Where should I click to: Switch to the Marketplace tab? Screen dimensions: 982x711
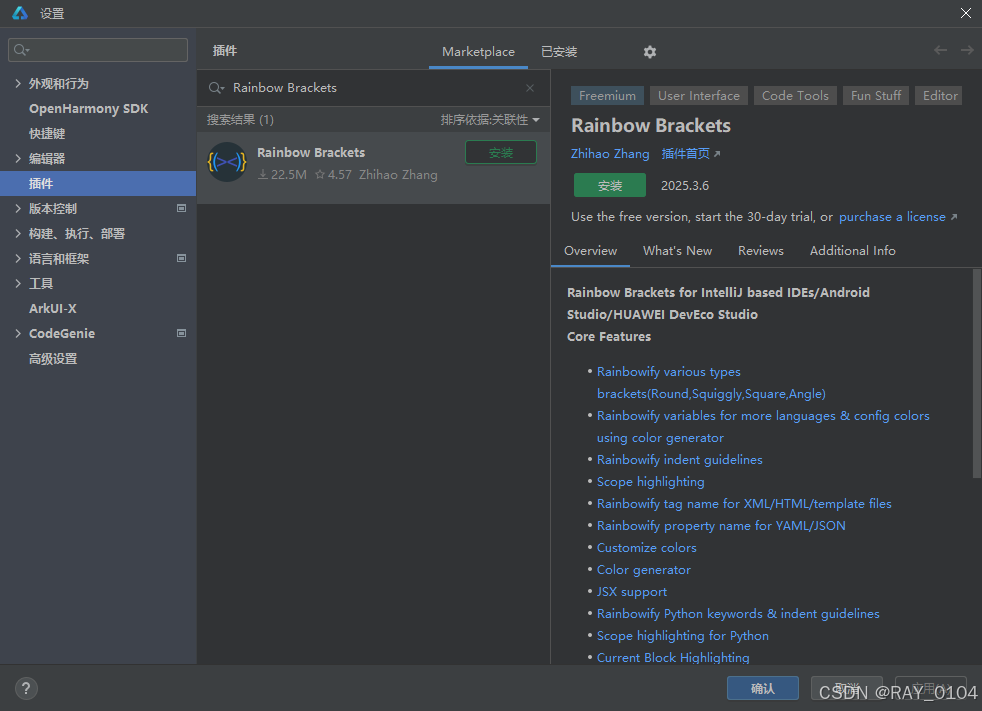(x=478, y=52)
